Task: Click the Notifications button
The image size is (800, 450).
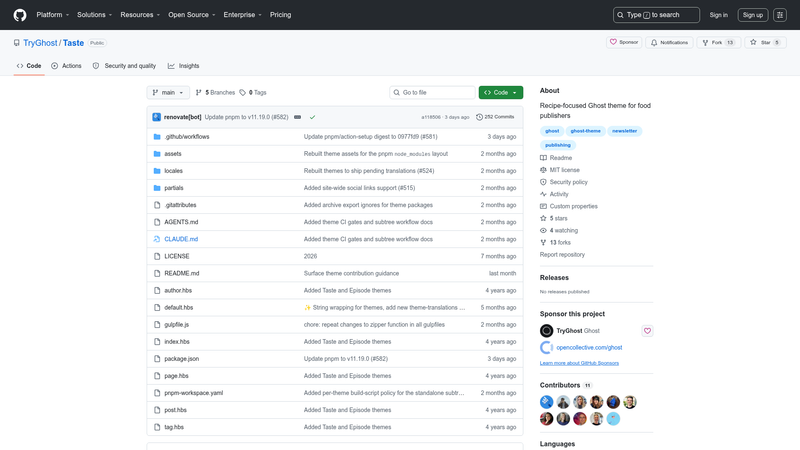Action: (x=669, y=42)
